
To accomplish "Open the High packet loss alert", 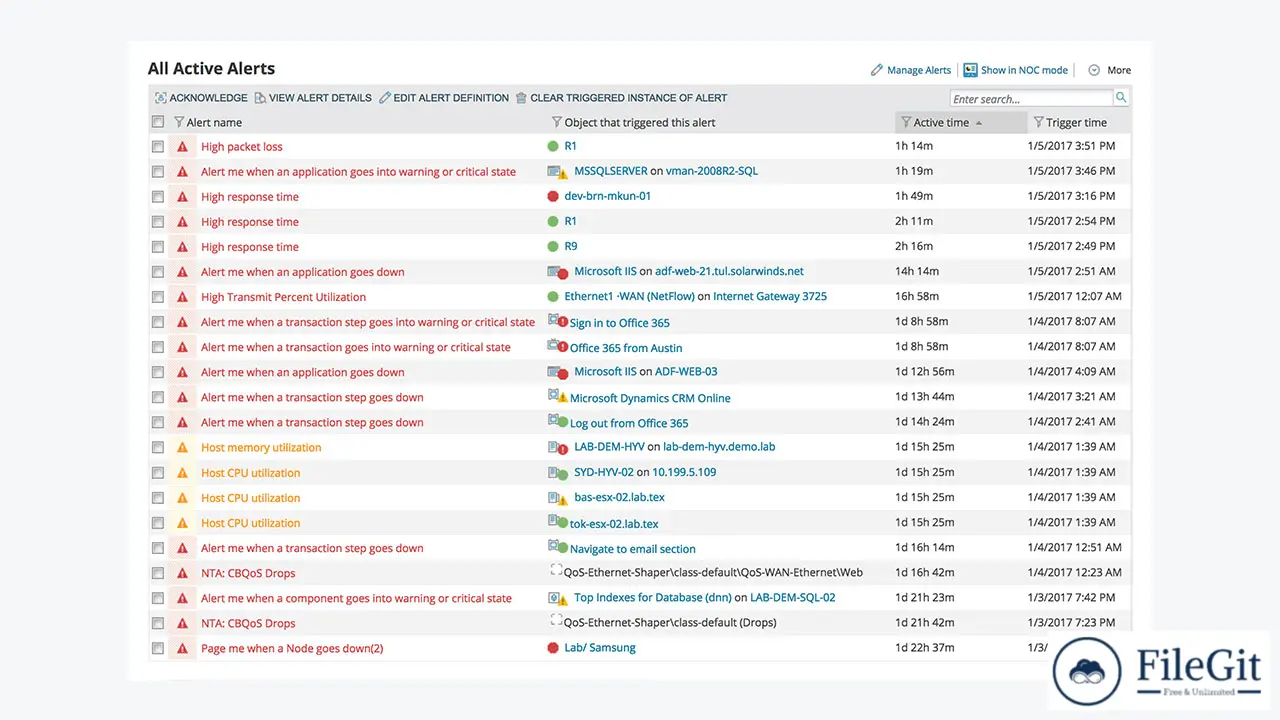I will tap(242, 147).
